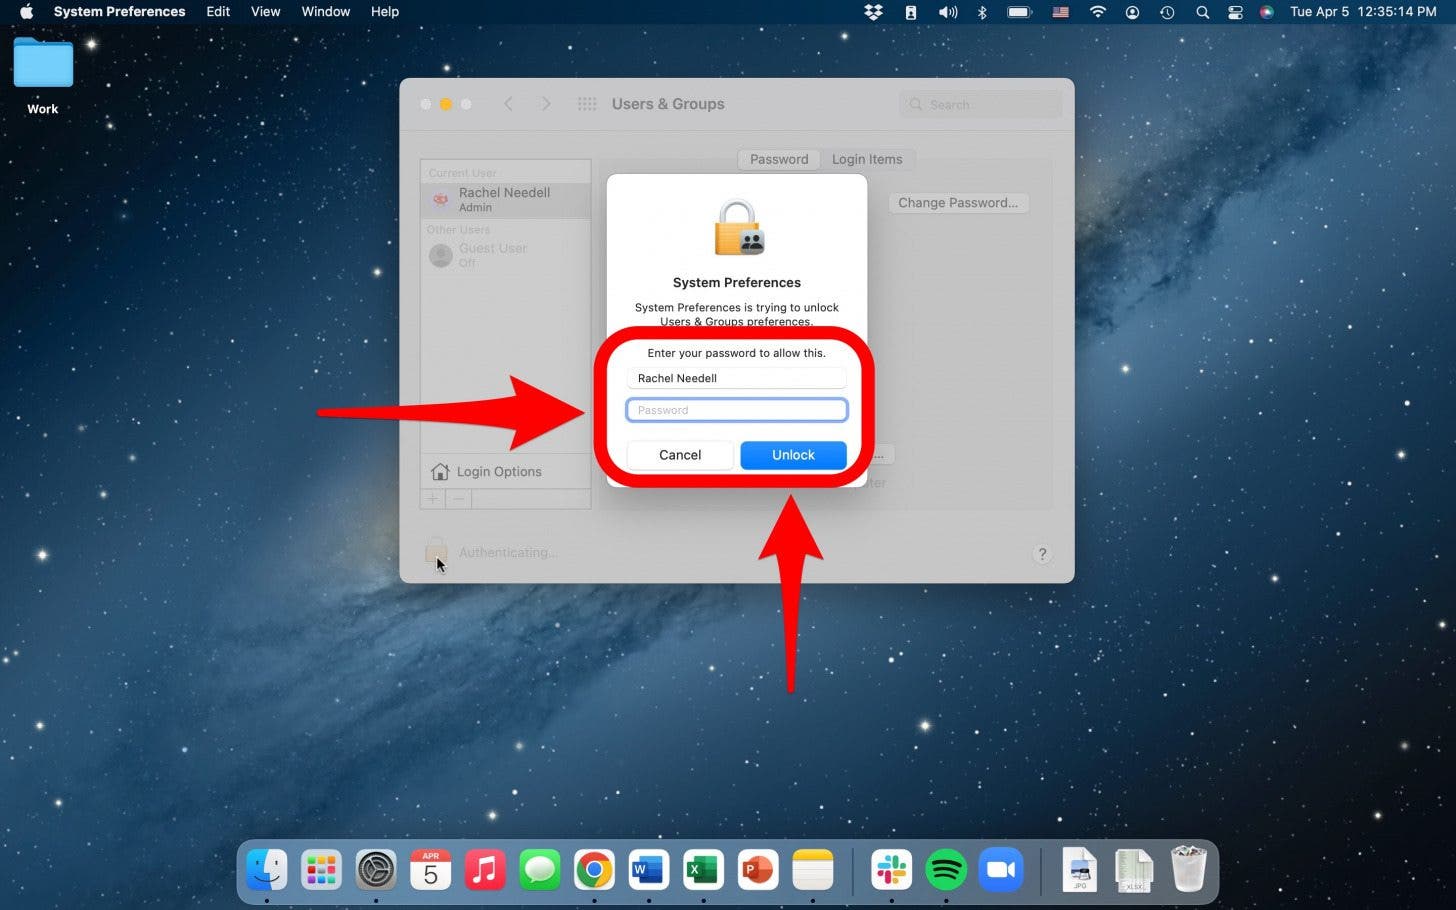The image size is (1456, 910).
Task: Open the Apple menu
Action: [27, 12]
